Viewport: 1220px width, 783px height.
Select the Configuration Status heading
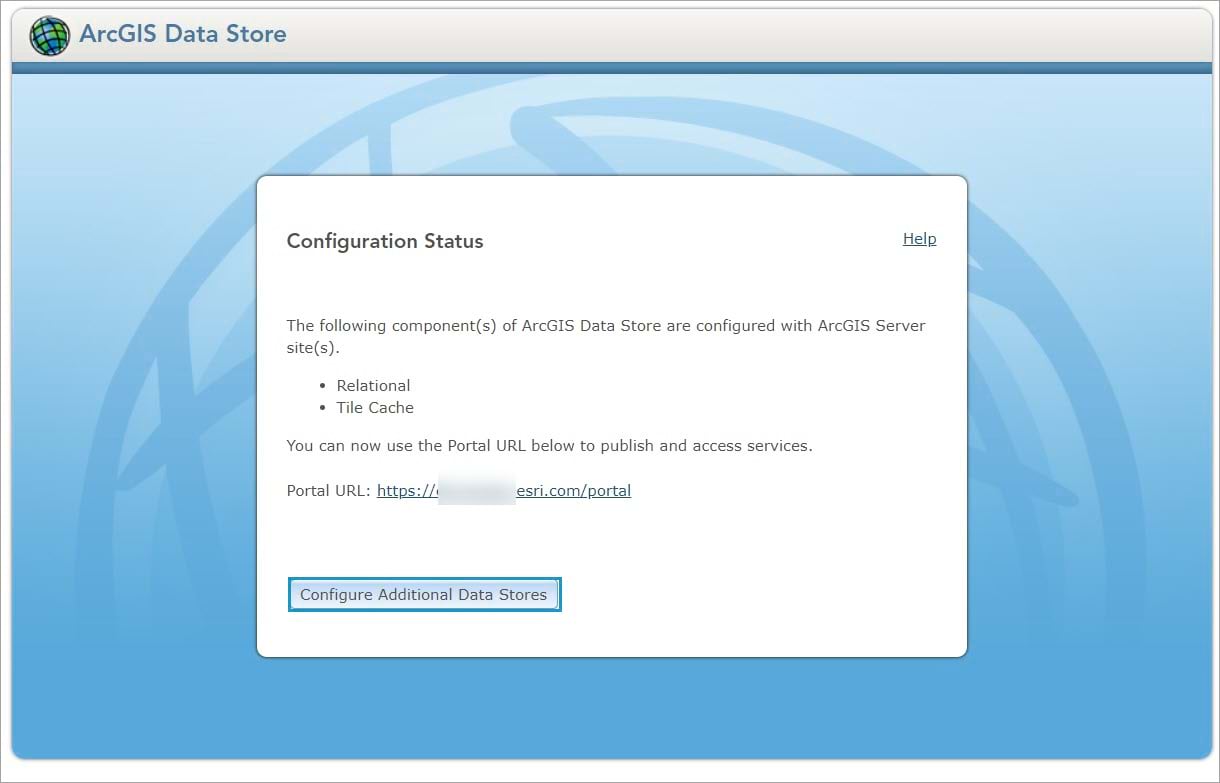385,241
